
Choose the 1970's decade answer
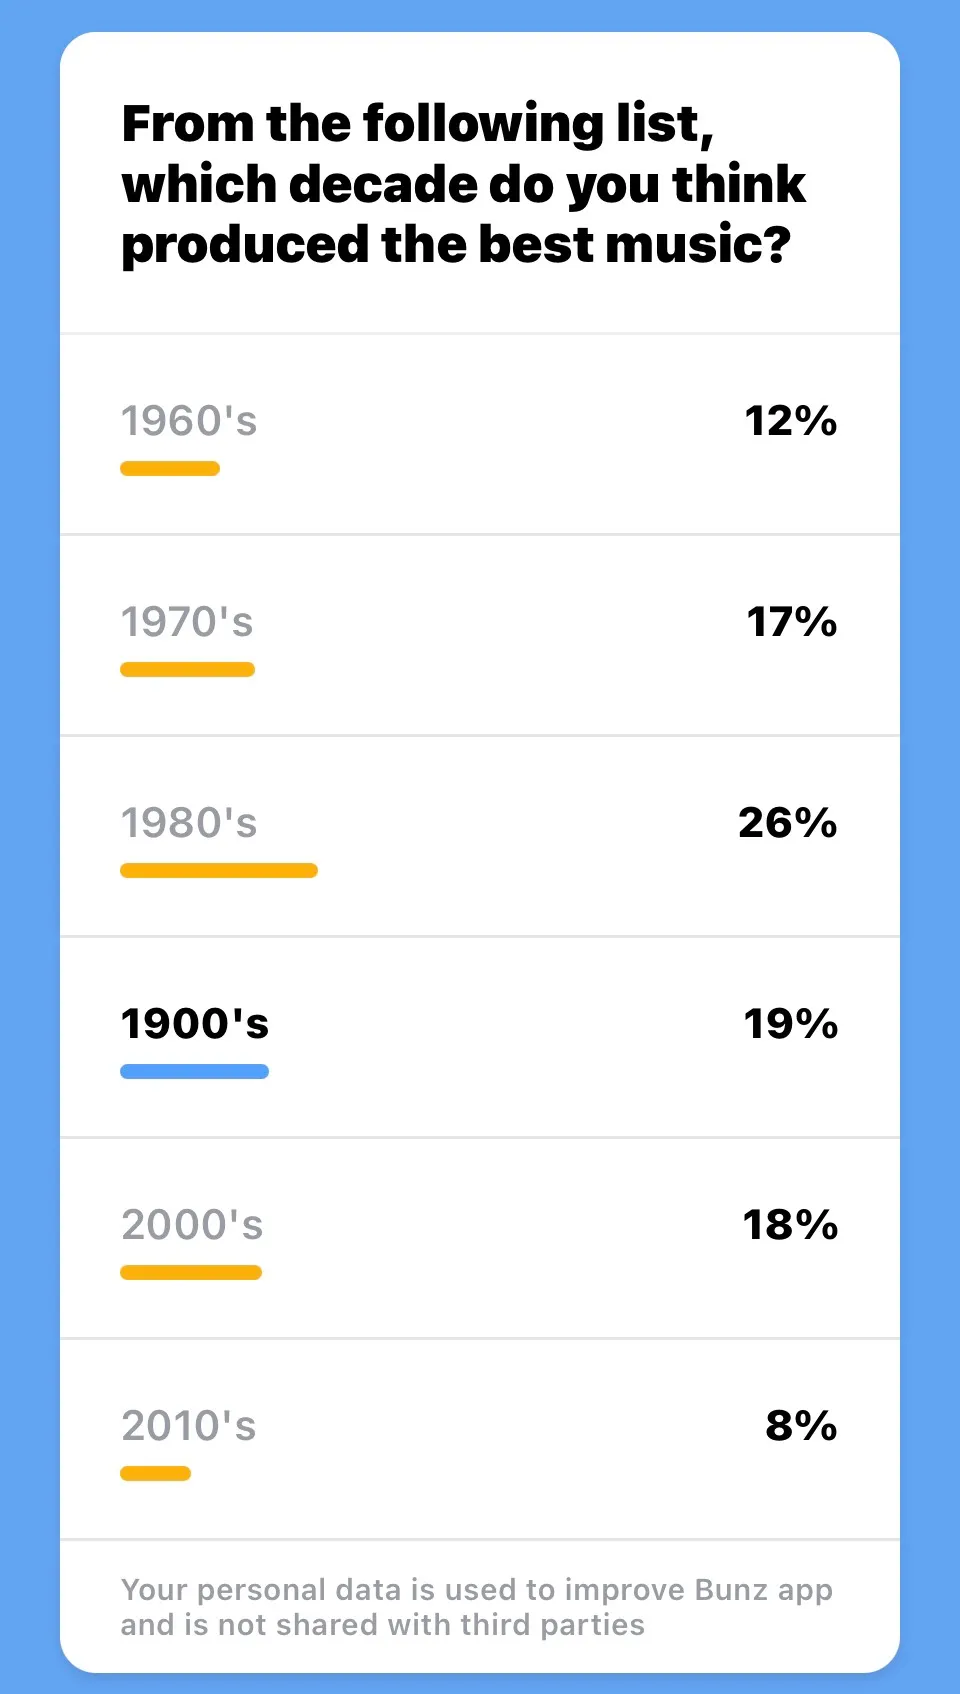[x=187, y=622]
